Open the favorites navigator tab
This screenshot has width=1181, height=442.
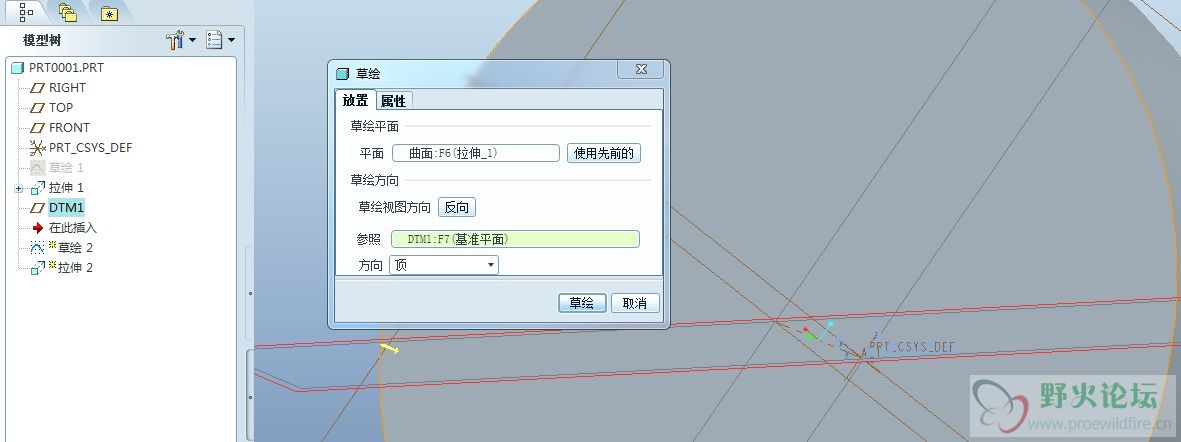pyautogui.click(x=109, y=12)
